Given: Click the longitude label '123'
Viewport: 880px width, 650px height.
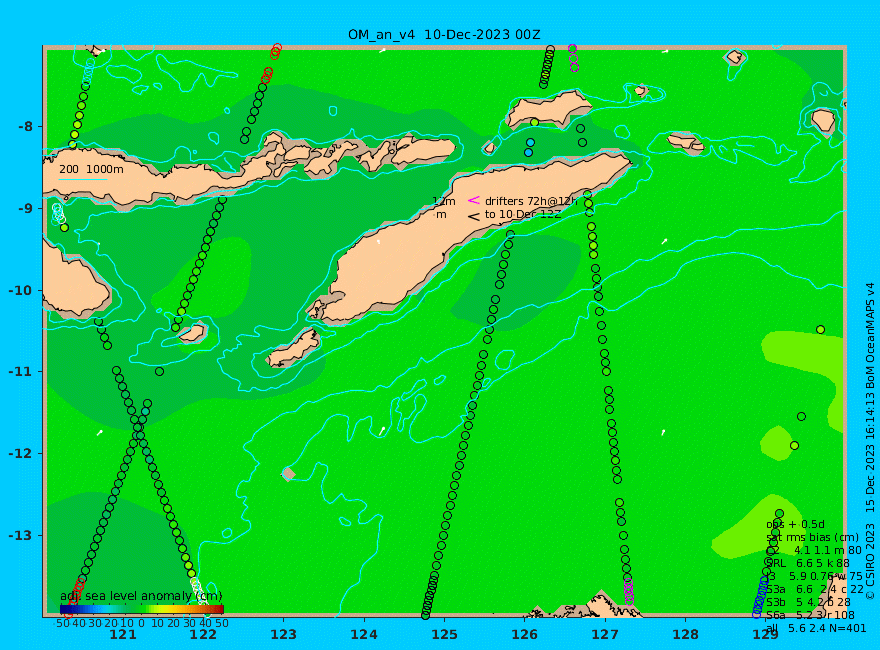Looking at the screenshot, I should (x=283, y=635).
